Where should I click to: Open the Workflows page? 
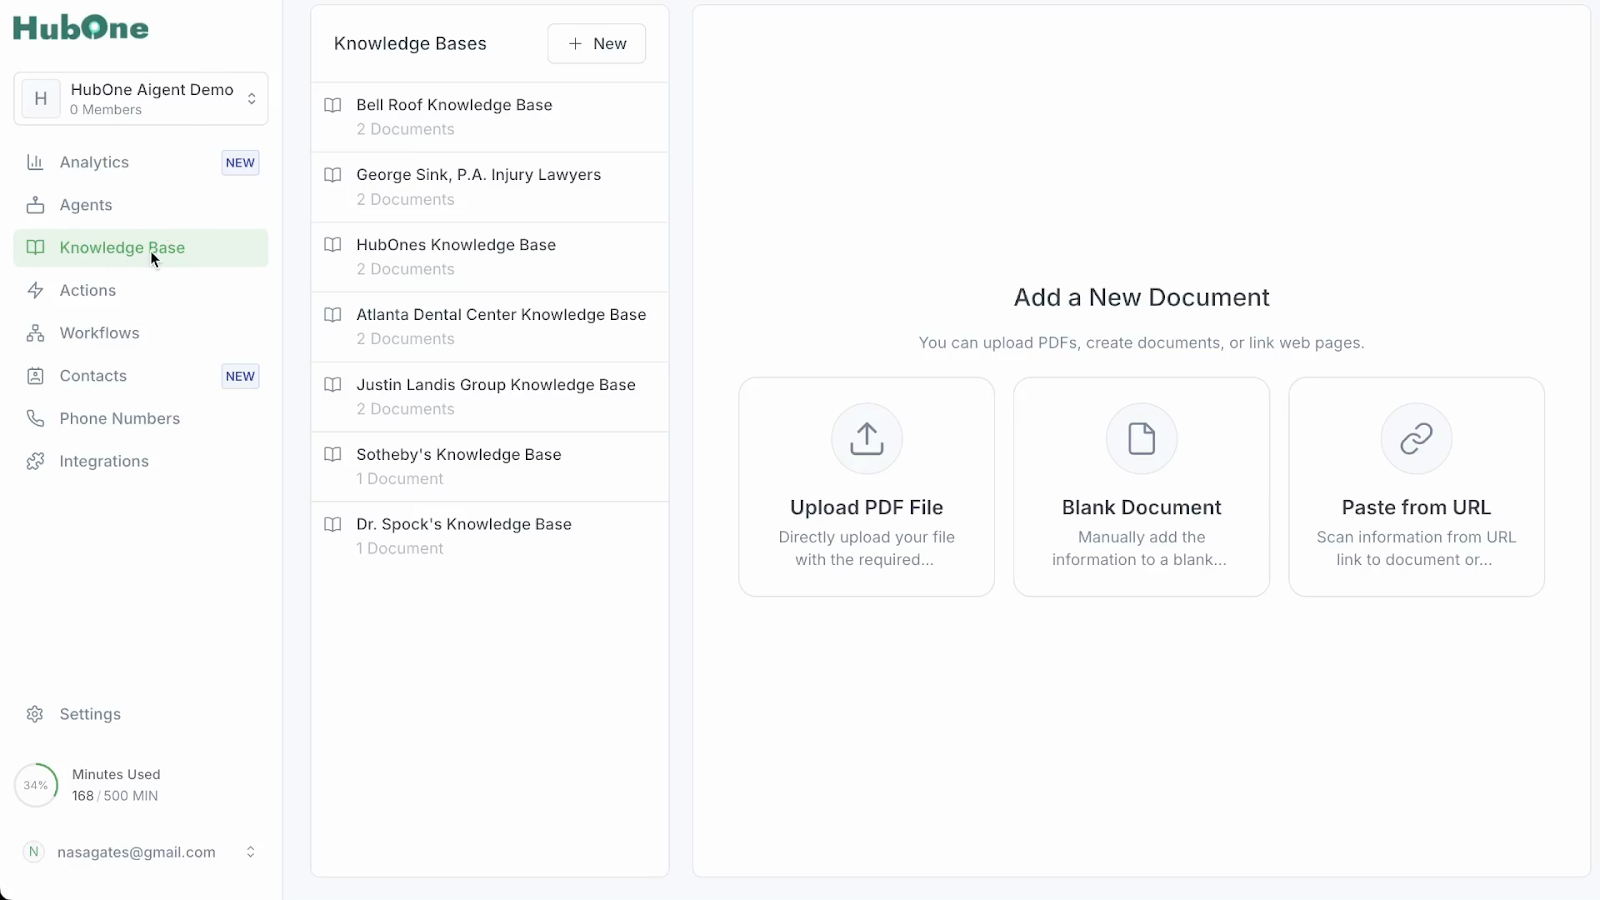141,333
